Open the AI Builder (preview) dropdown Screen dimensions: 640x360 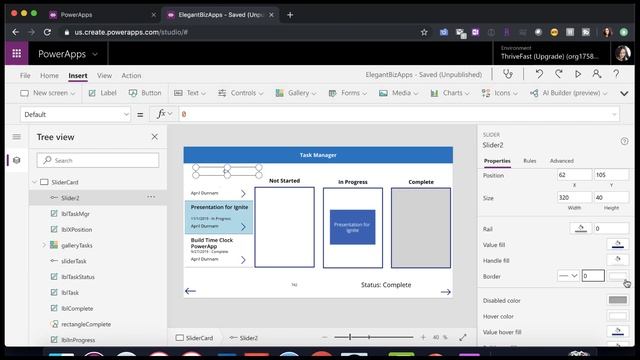click(x=568, y=93)
